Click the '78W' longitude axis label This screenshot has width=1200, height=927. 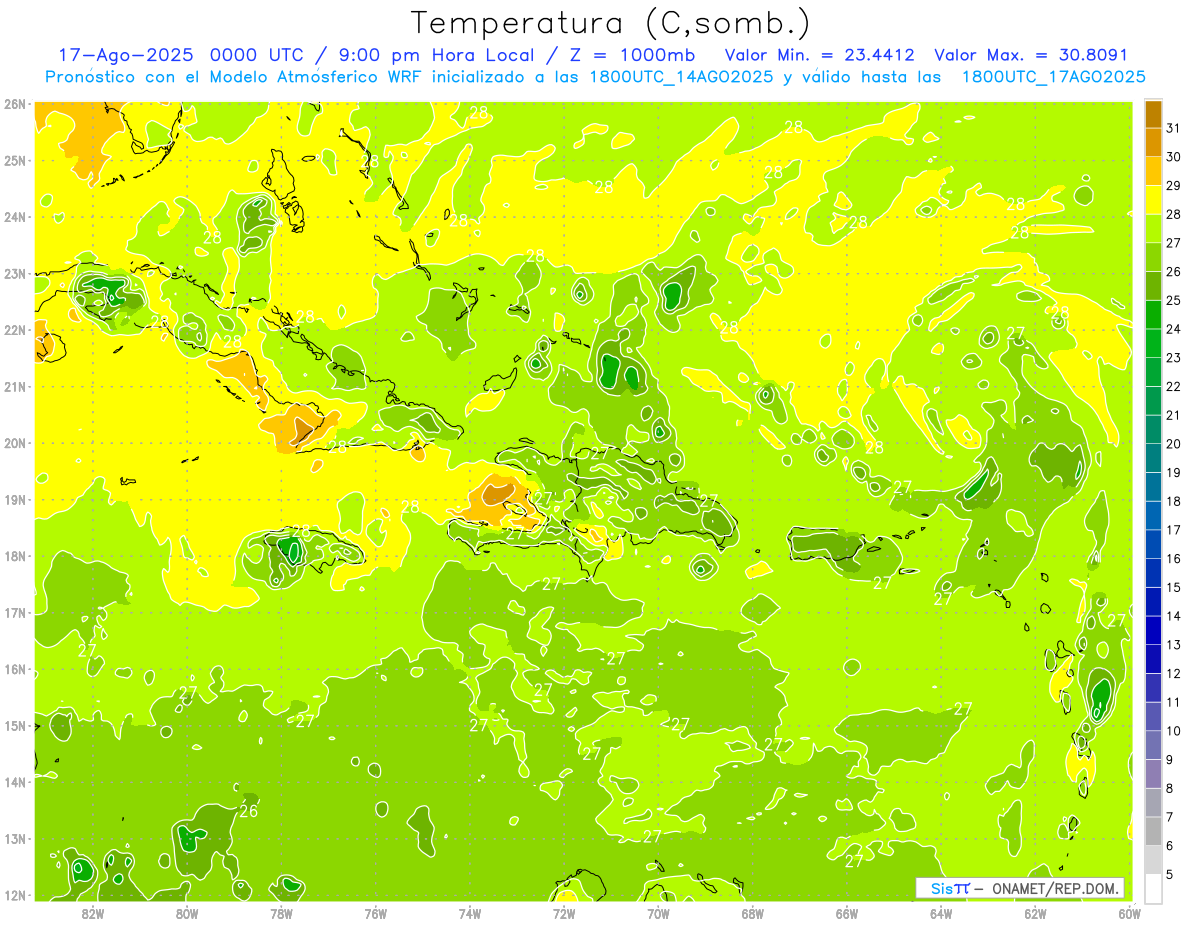pyautogui.click(x=281, y=913)
